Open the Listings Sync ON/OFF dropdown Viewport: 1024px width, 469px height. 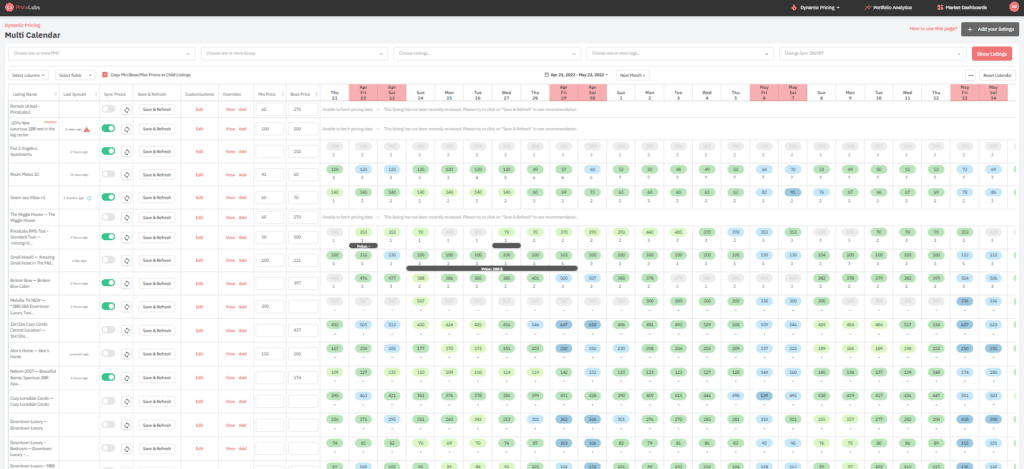[x=872, y=54]
